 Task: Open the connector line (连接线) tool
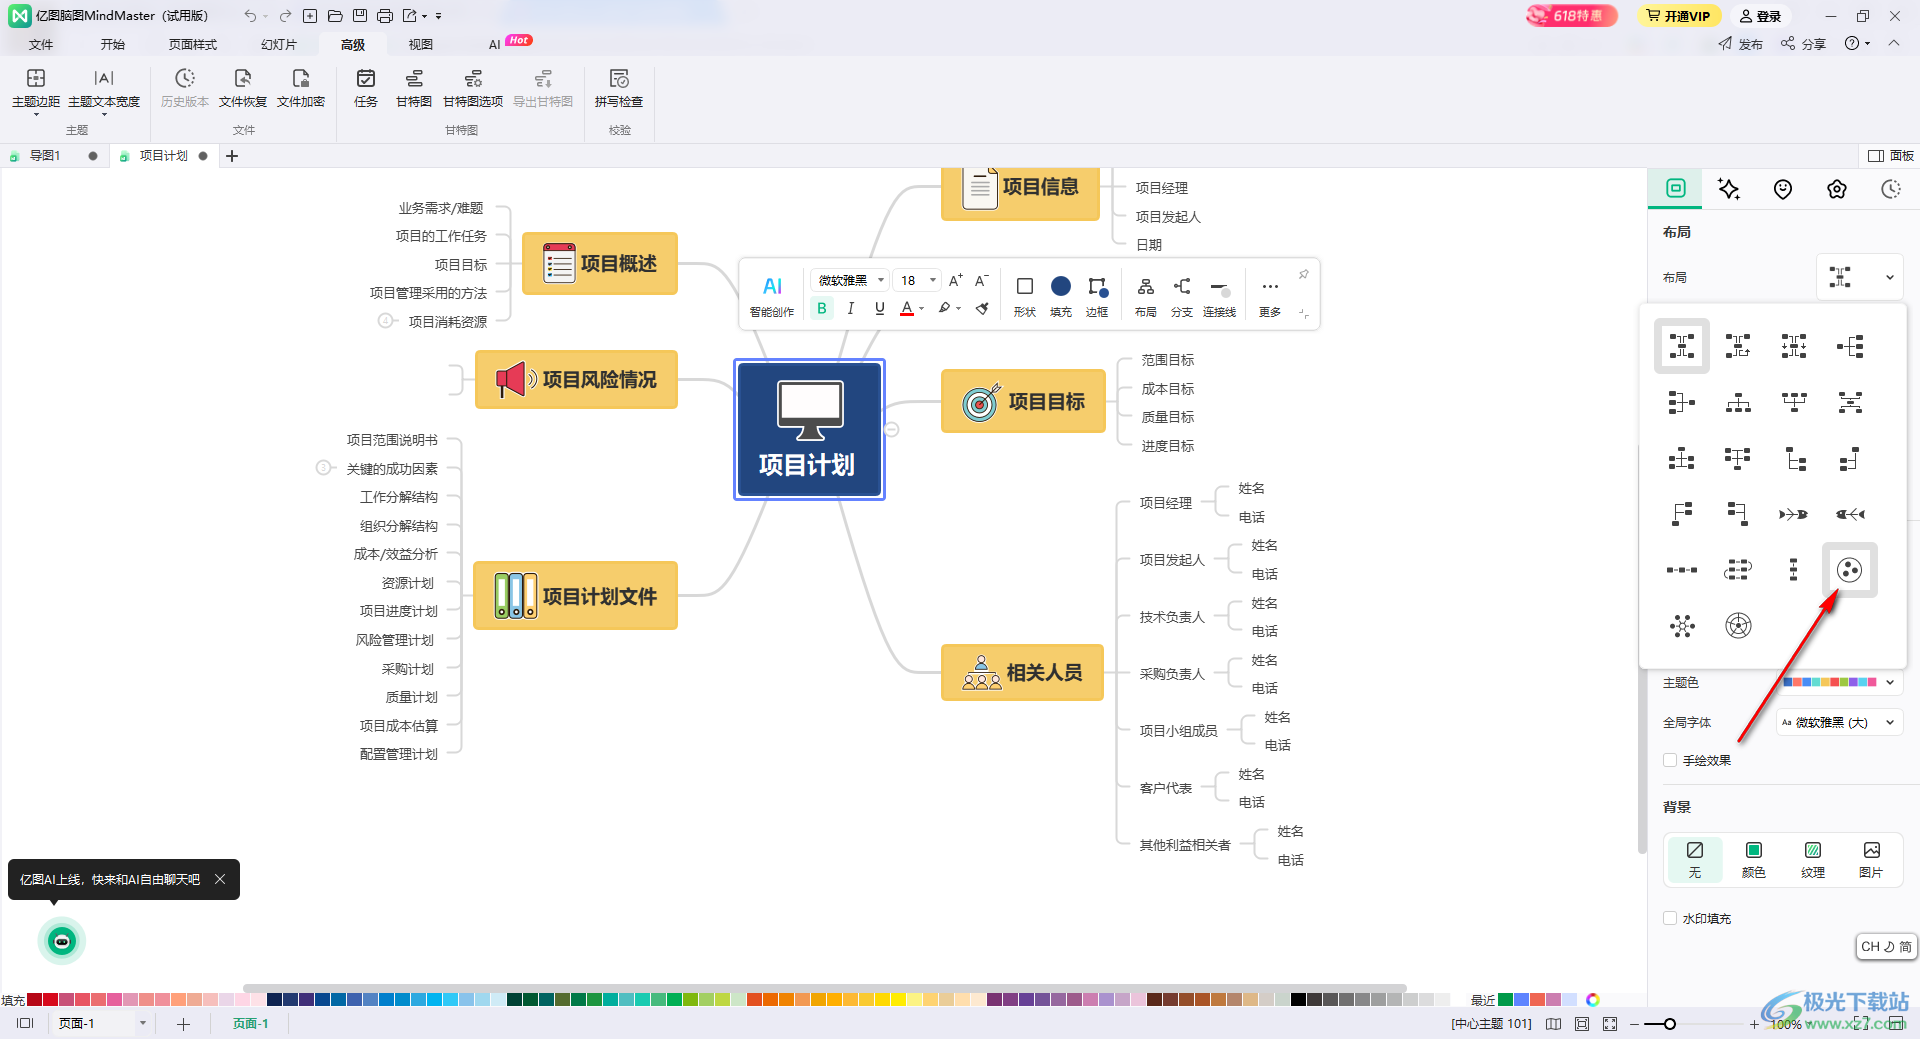pyautogui.click(x=1219, y=296)
